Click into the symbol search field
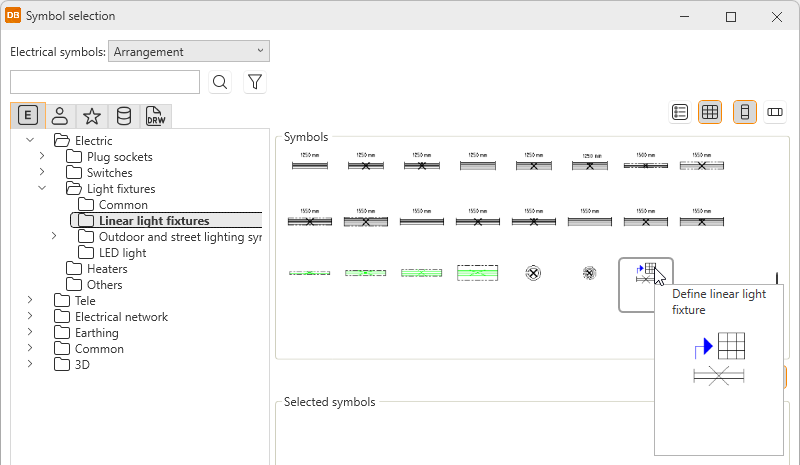This screenshot has width=800, height=465. point(104,82)
